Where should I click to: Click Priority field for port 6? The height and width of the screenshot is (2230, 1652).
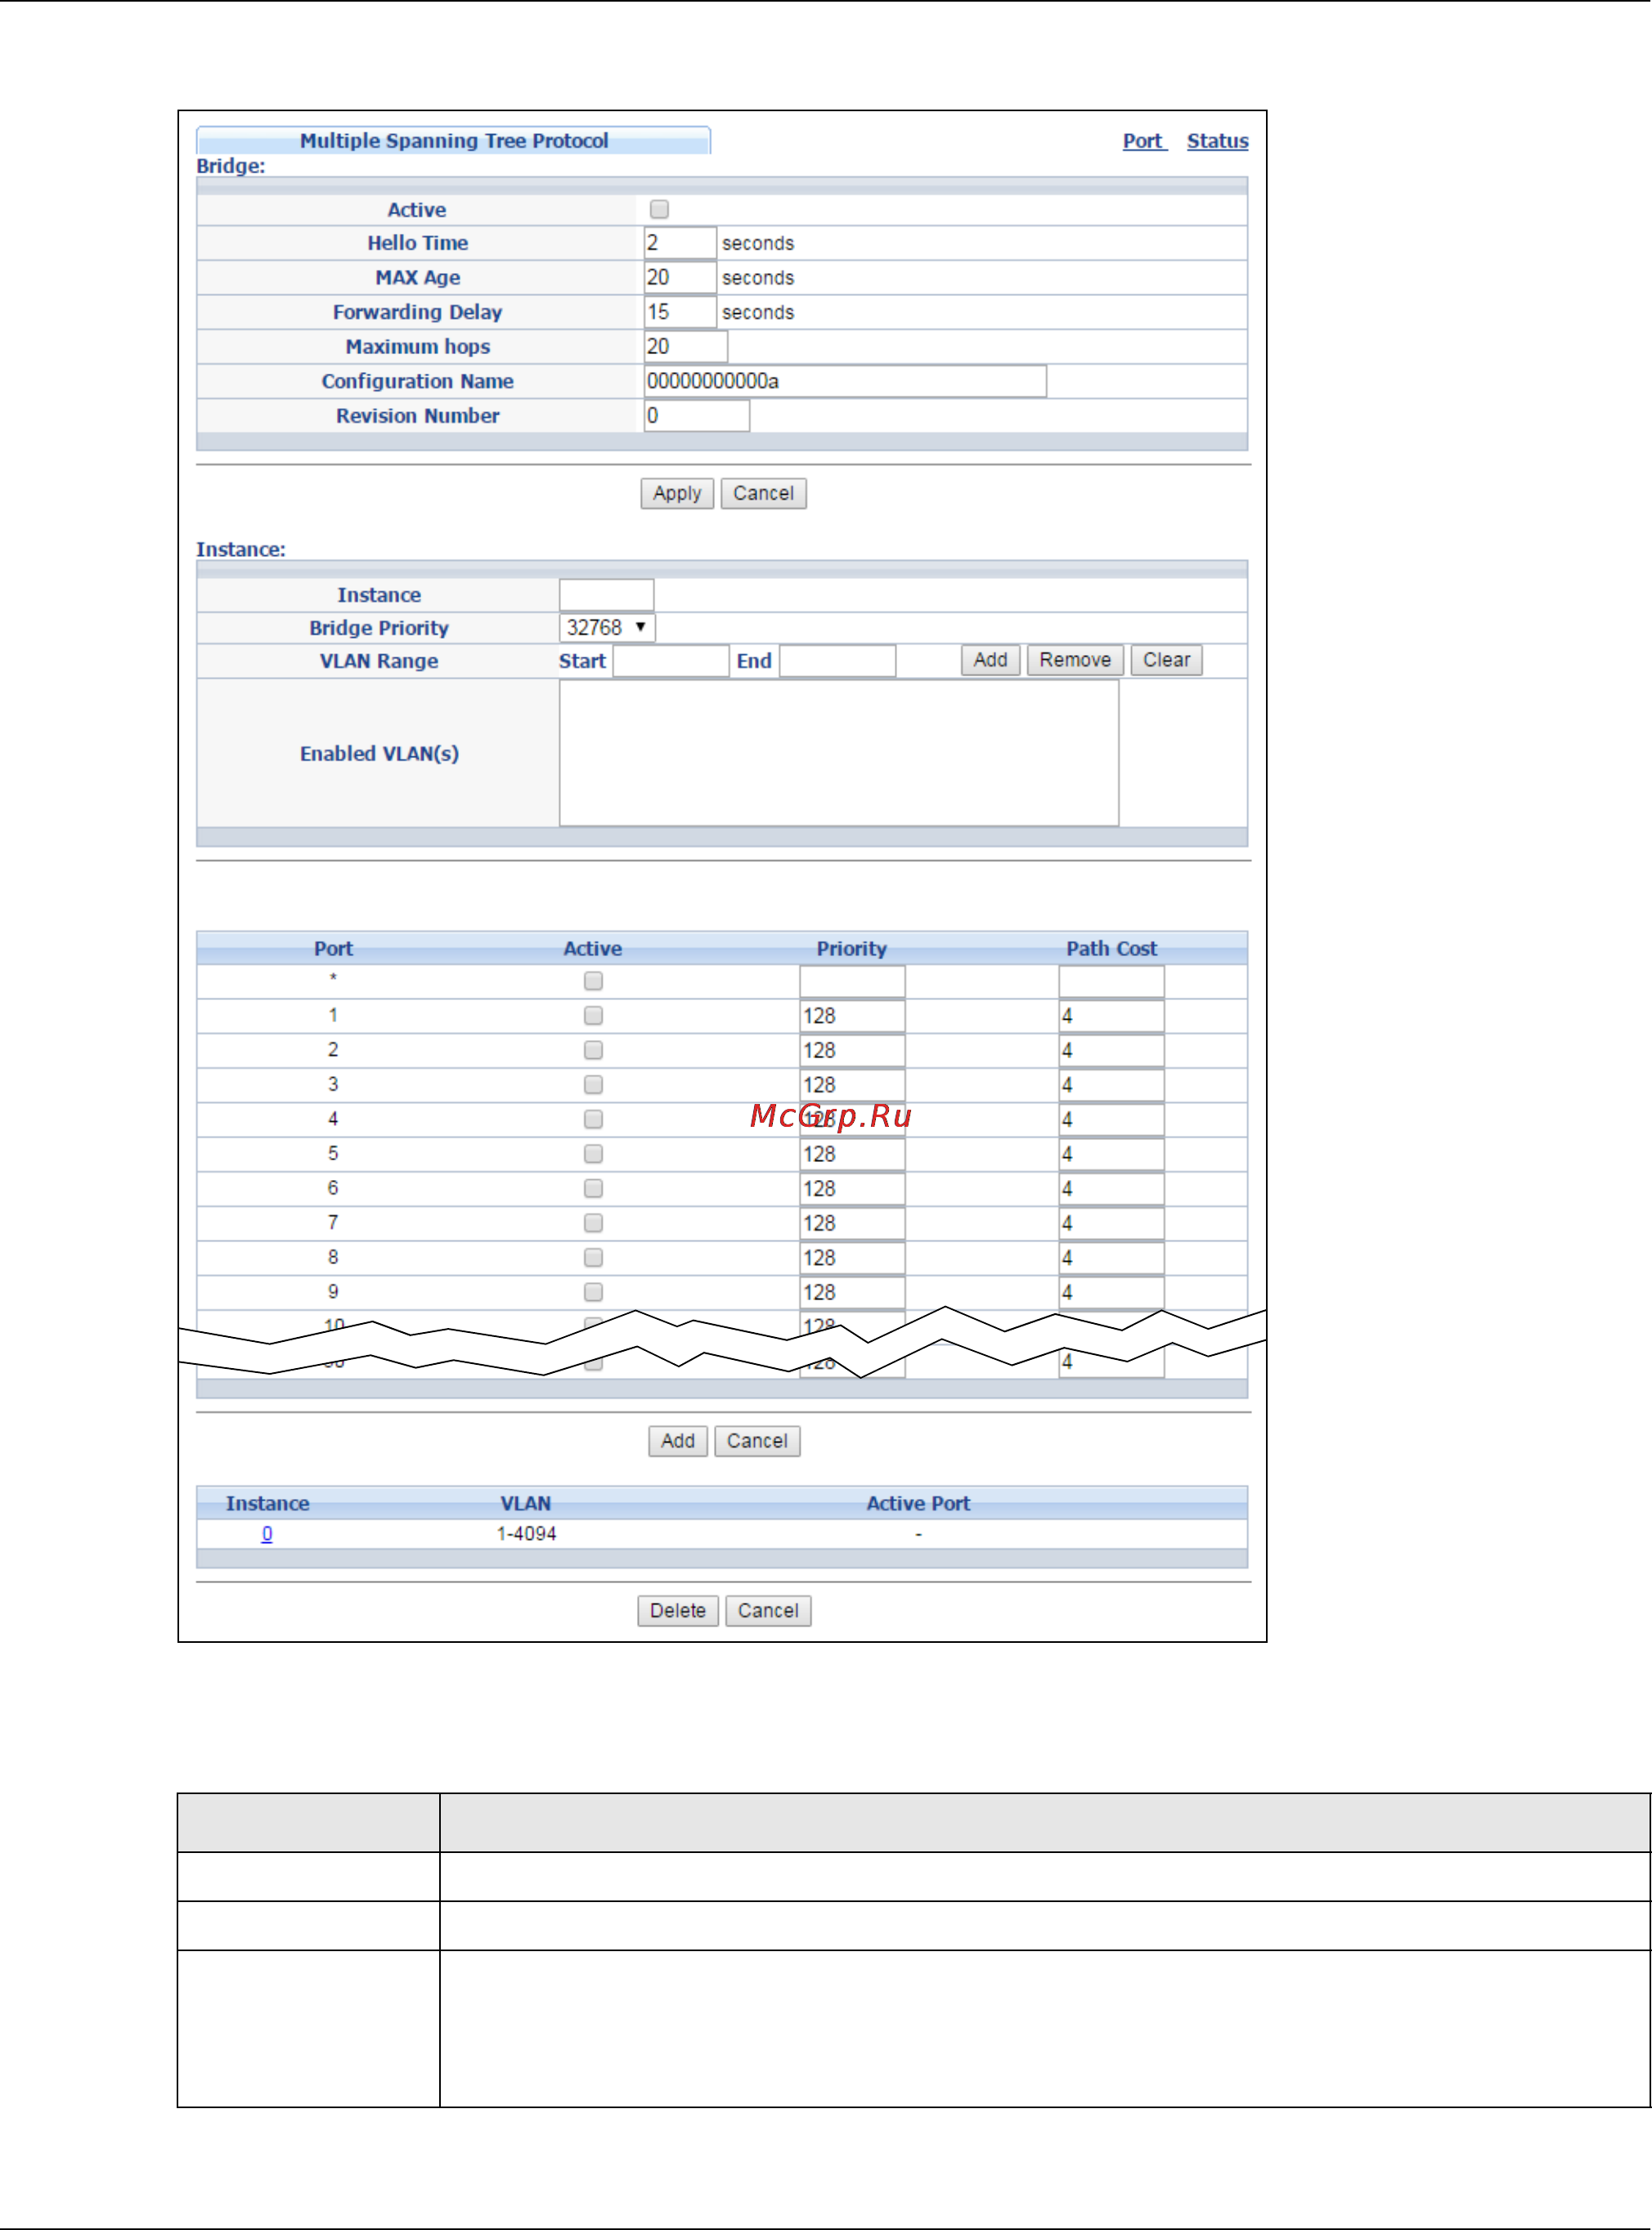coord(852,1189)
